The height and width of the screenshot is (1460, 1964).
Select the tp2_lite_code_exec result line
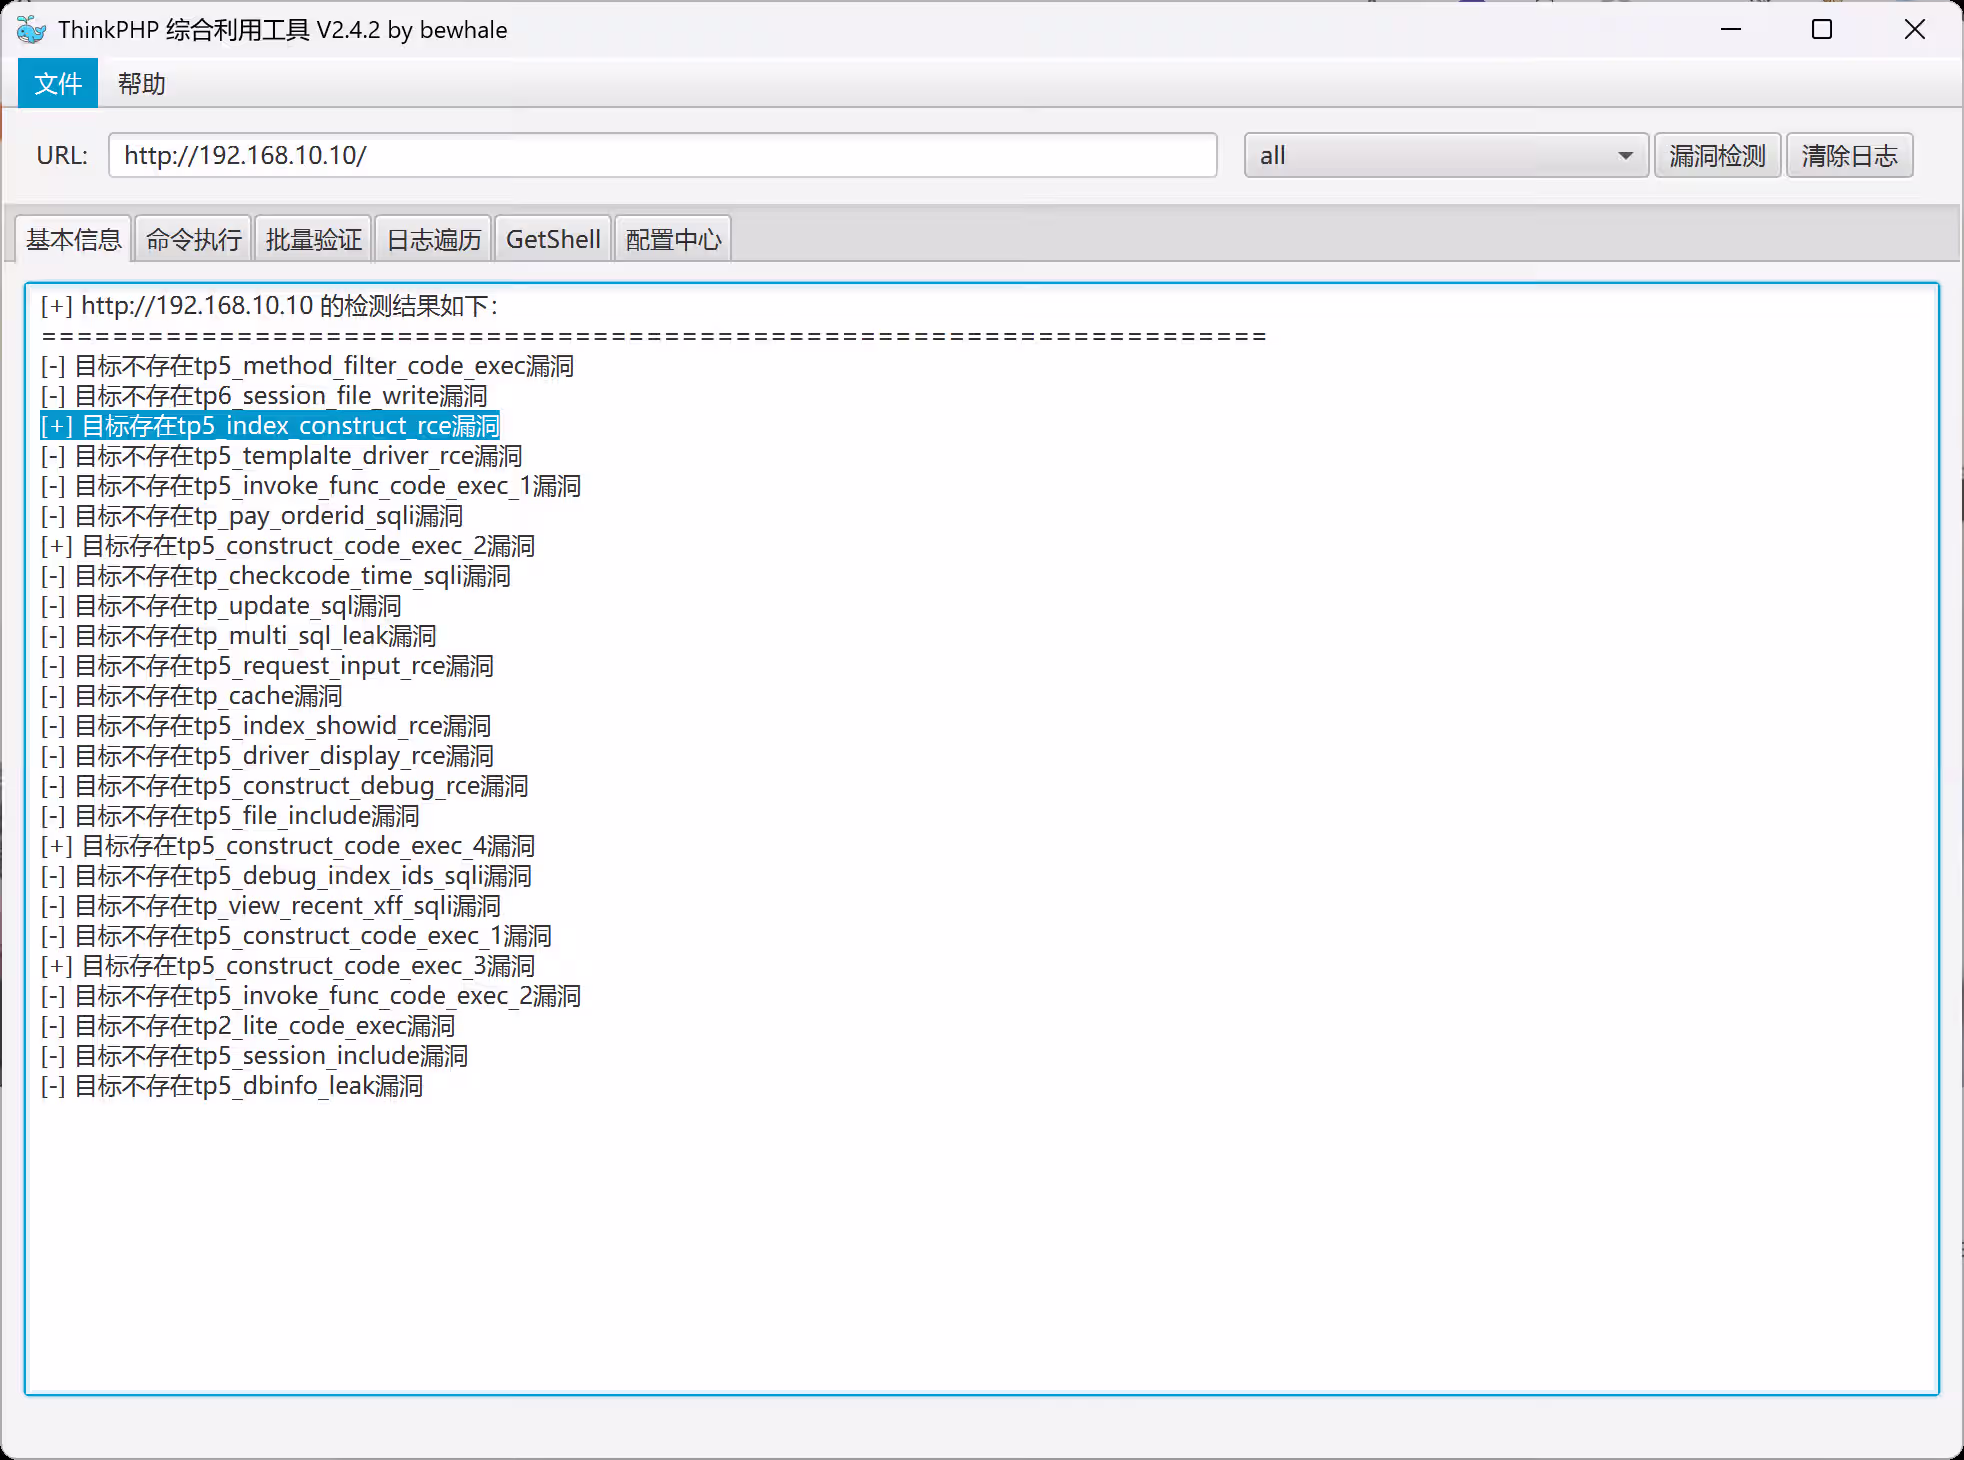[x=248, y=1025]
